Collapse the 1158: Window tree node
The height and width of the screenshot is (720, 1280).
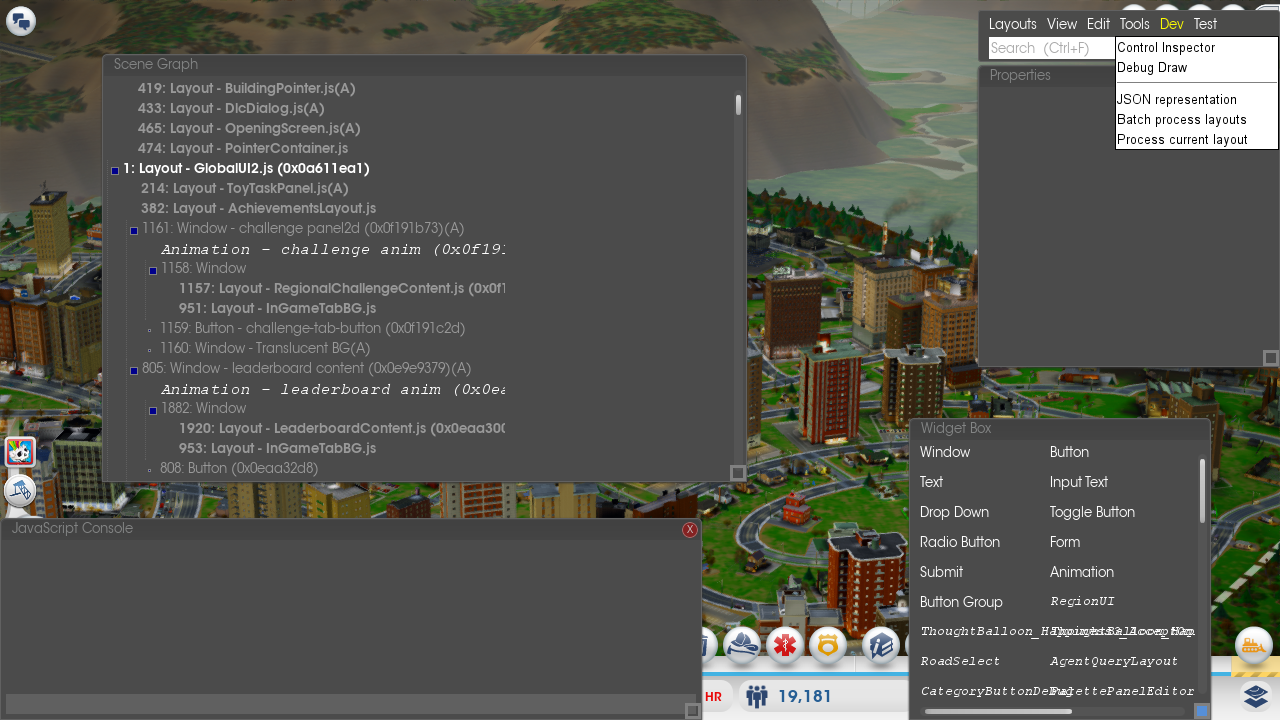[153, 271]
